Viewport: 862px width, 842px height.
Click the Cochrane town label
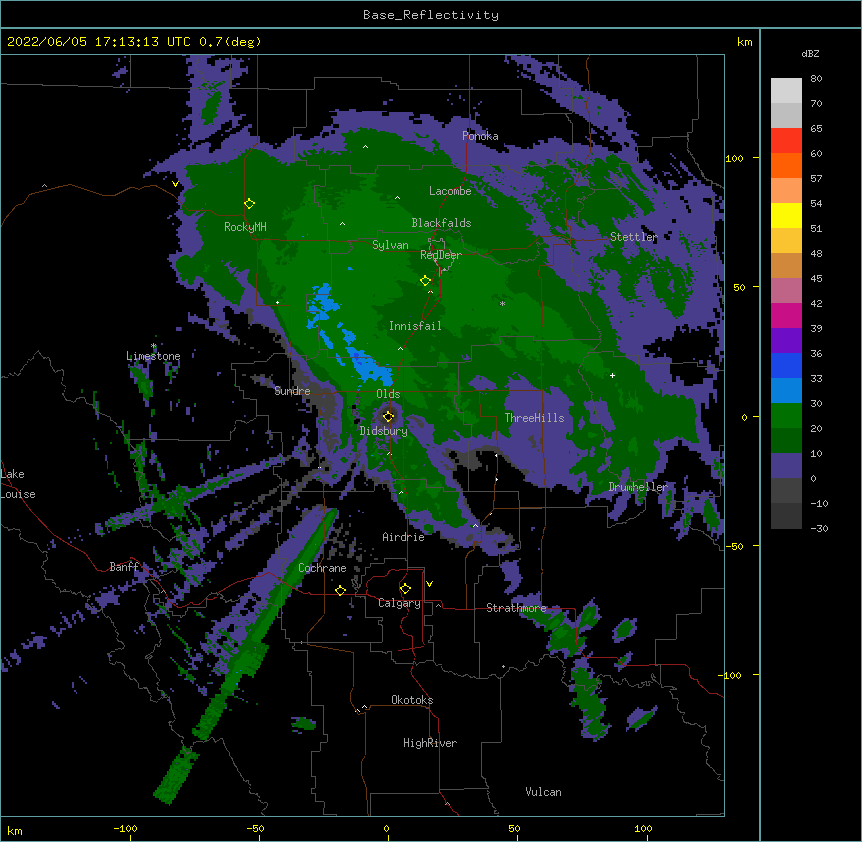pyautogui.click(x=322, y=568)
